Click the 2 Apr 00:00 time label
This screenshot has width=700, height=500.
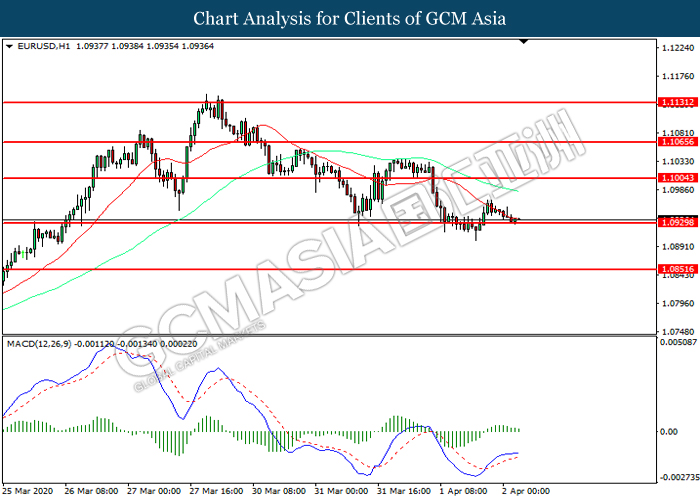coord(526,491)
